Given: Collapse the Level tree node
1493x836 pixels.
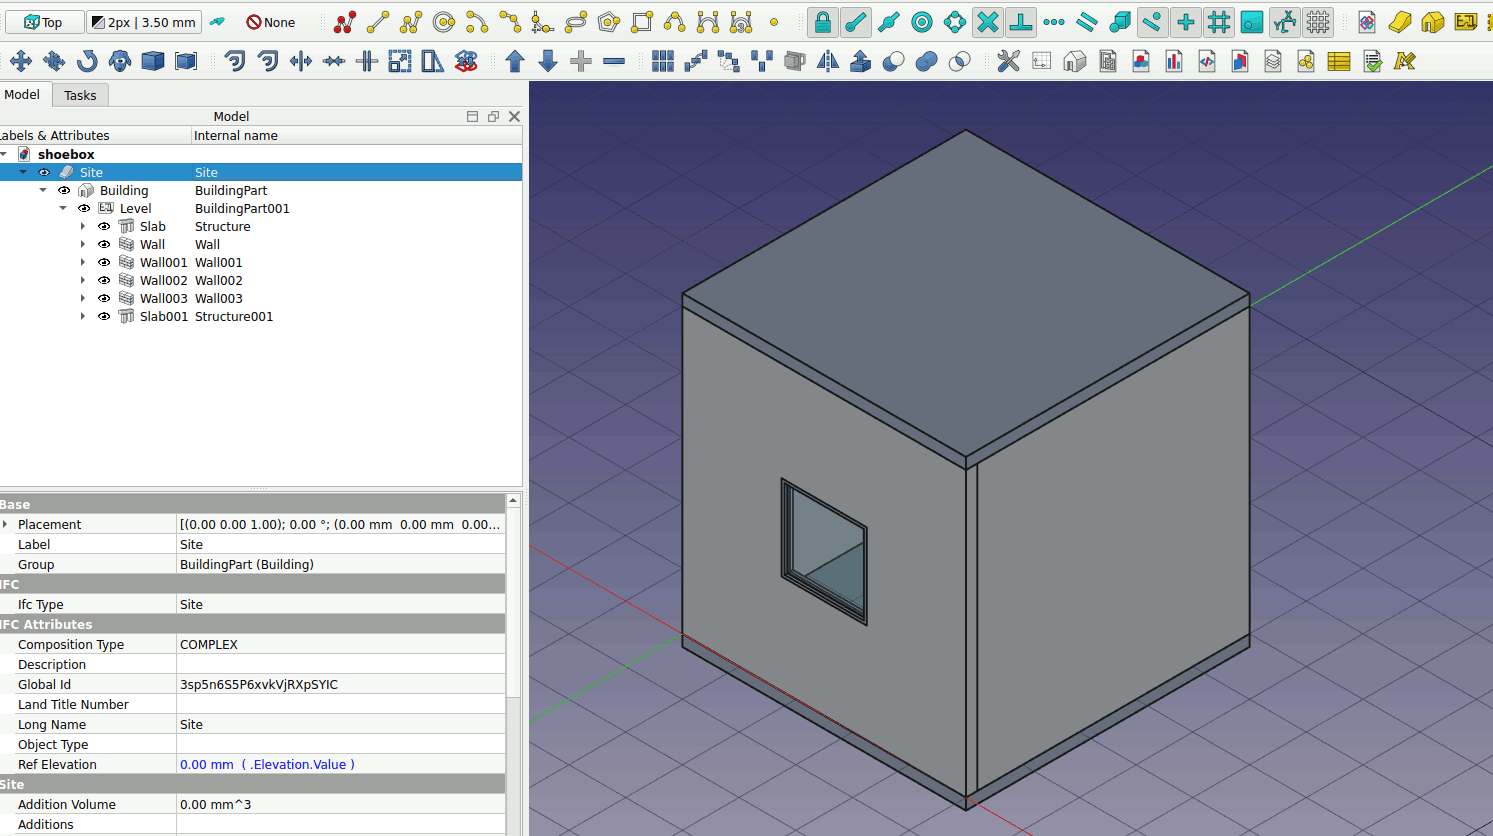Looking at the screenshot, I should tap(63, 209).
